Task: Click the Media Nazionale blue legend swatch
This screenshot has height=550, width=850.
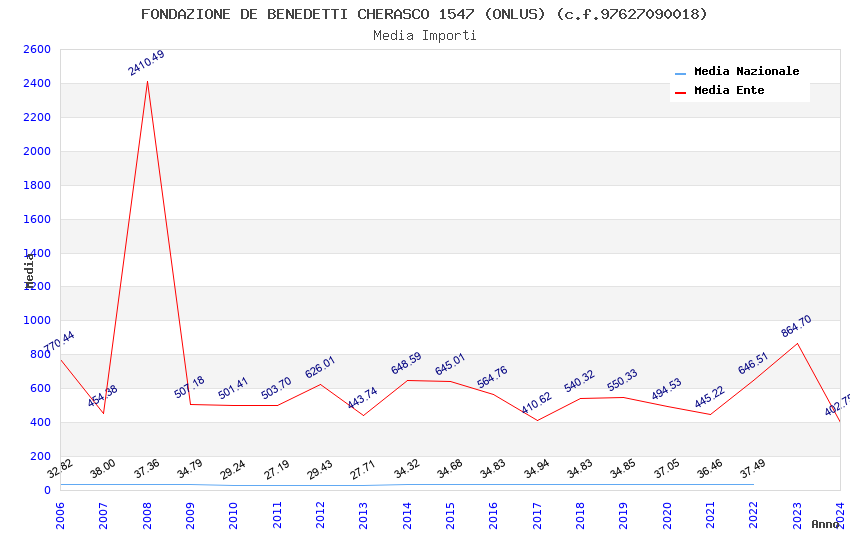Action: [x=680, y=73]
